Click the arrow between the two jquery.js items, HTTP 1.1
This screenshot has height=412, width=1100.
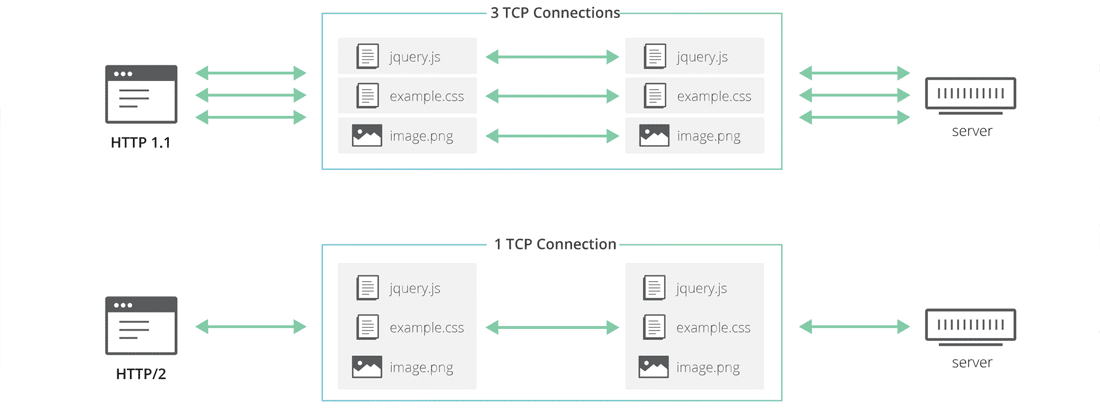(x=550, y=57)
